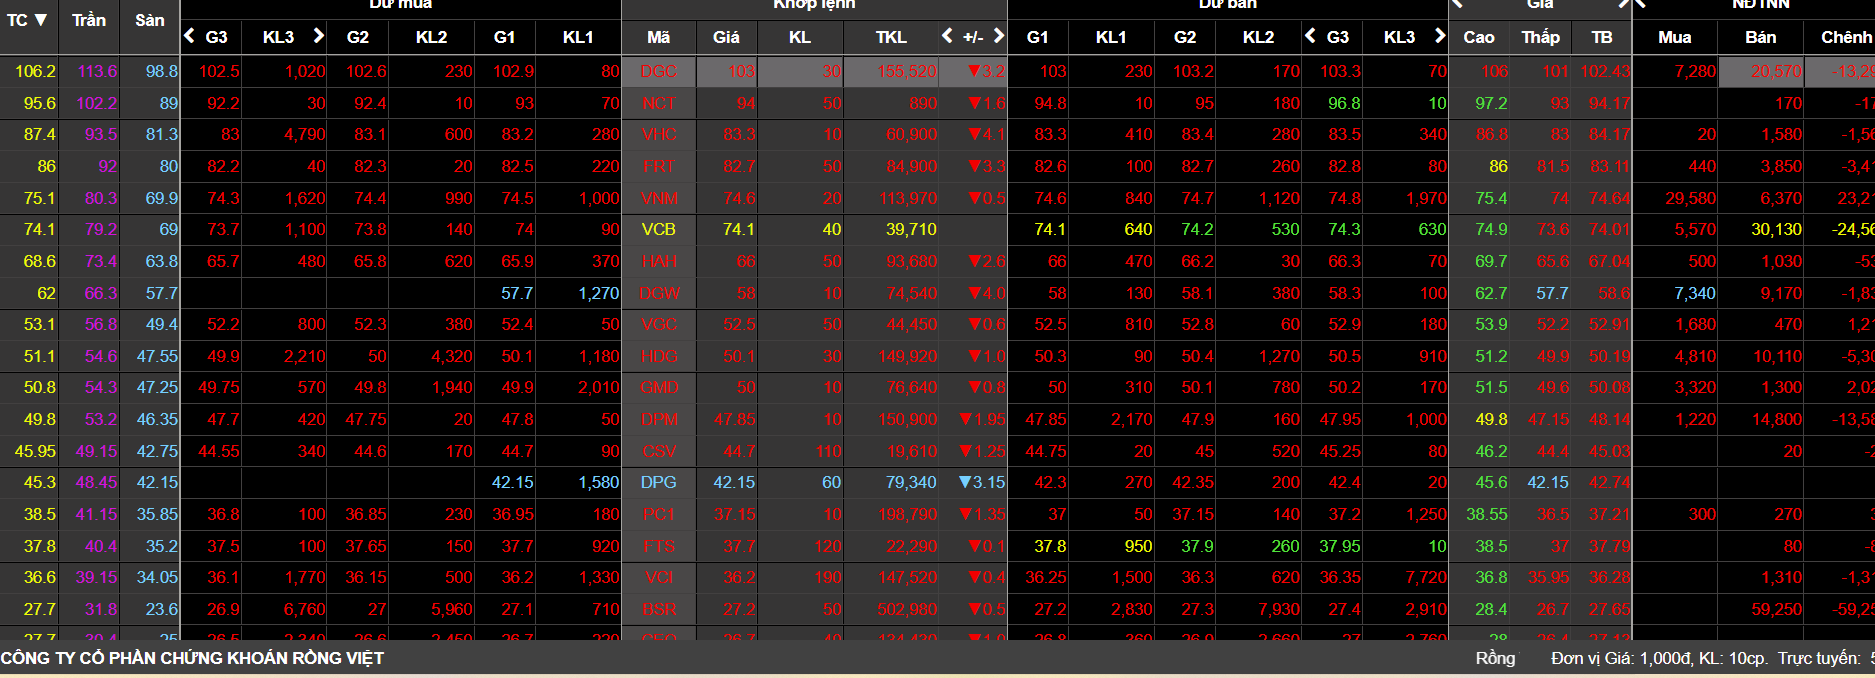Image resolution: width=1875 pixels, height=678 pixels.
Task: Click the Thấp low price header
Action: point(1540,37)
